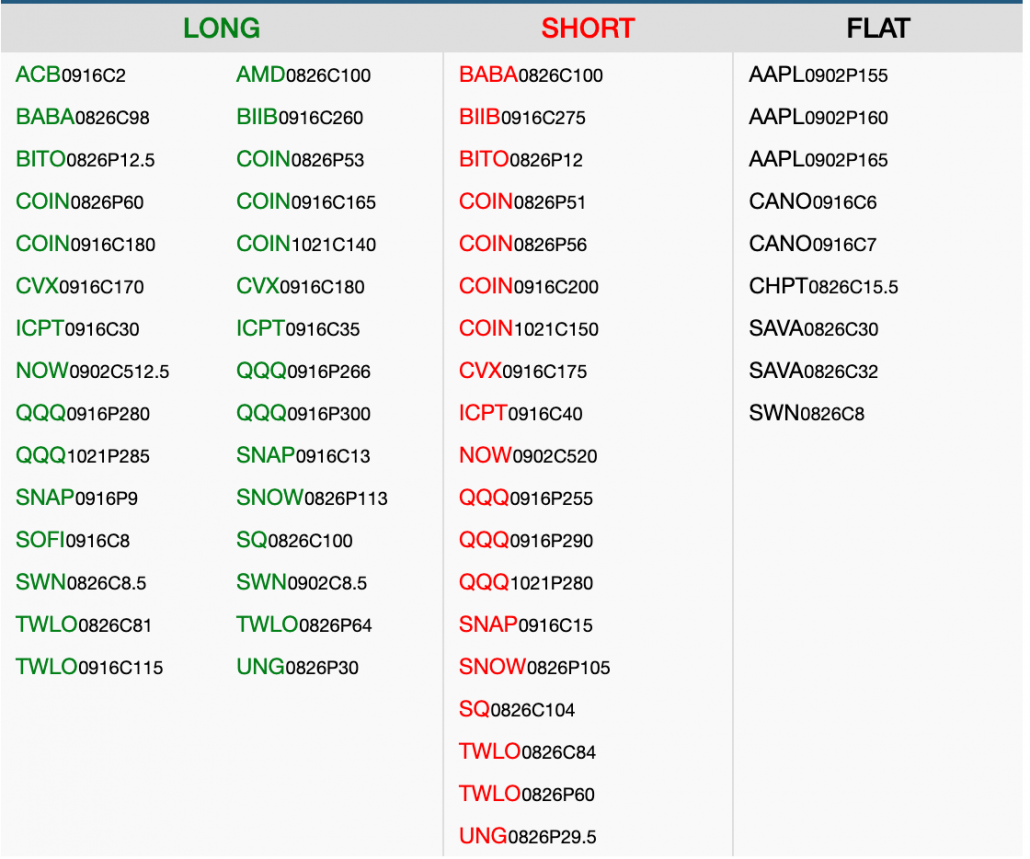Click long contract BITO0826P12.5
The height and width of the screenshot is (859, 1030).
click(x=85, y=160)
